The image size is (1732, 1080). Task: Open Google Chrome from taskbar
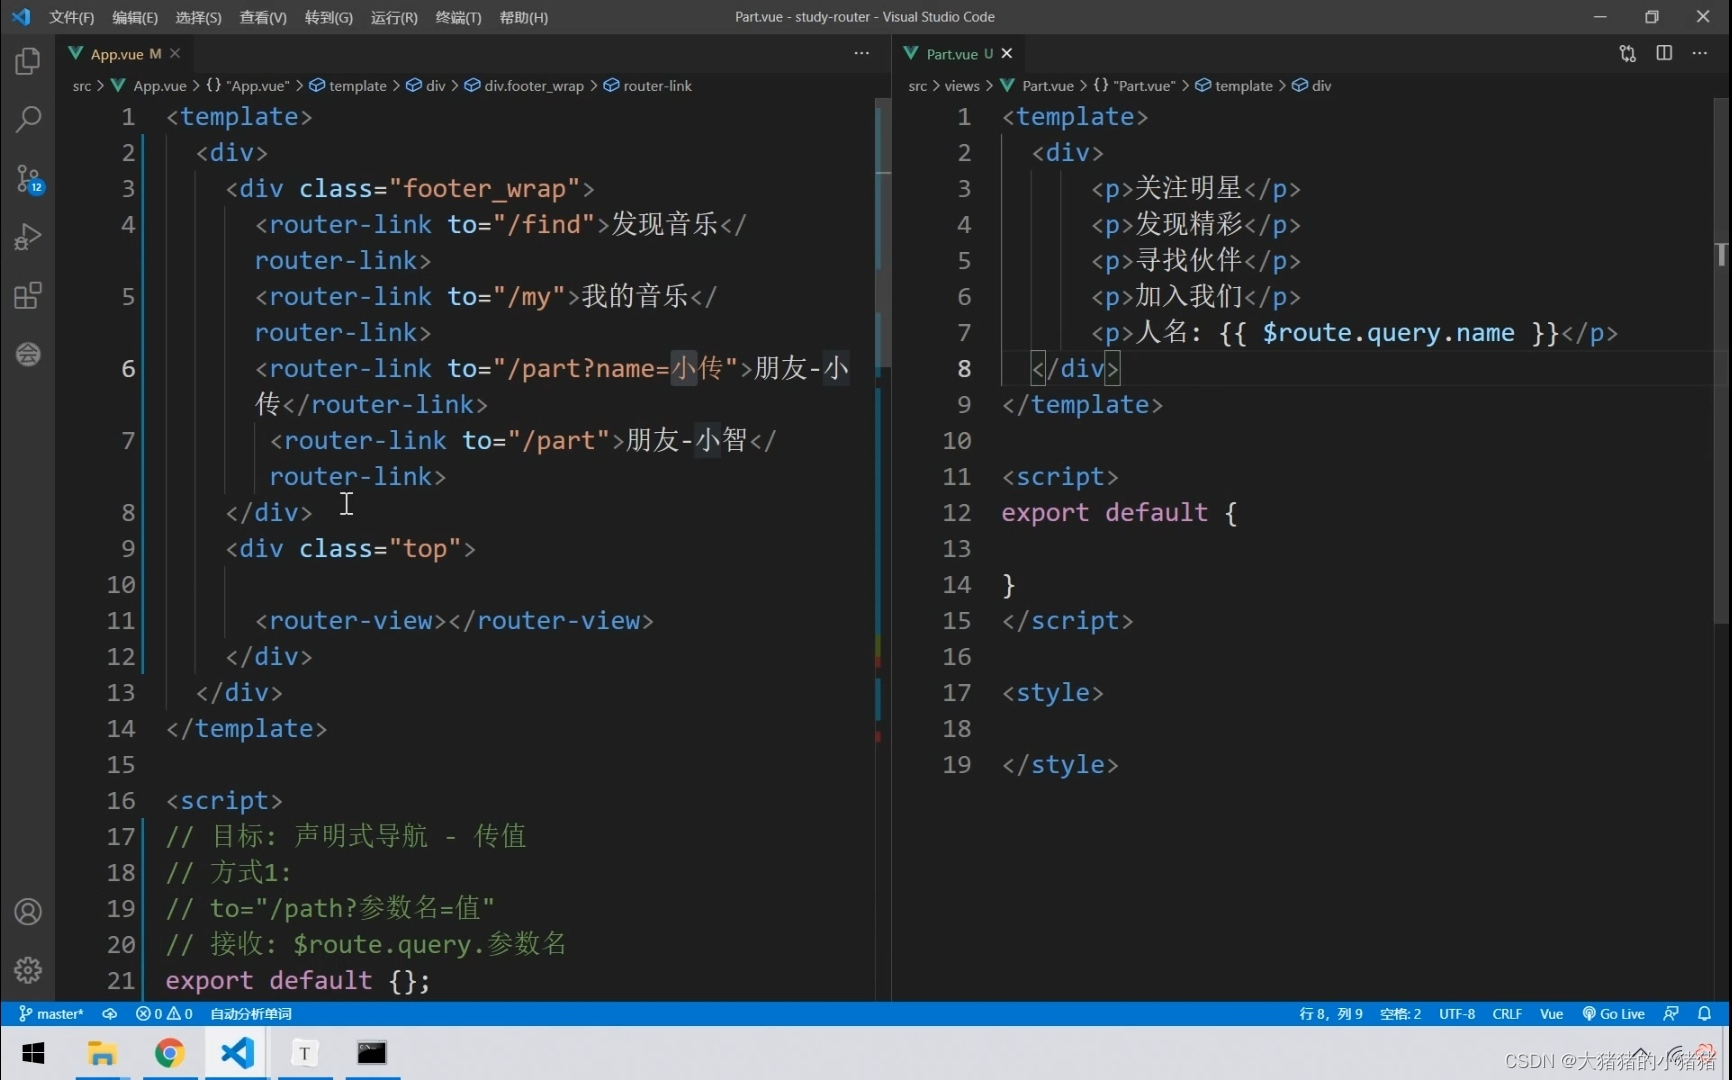(170, 1053)
